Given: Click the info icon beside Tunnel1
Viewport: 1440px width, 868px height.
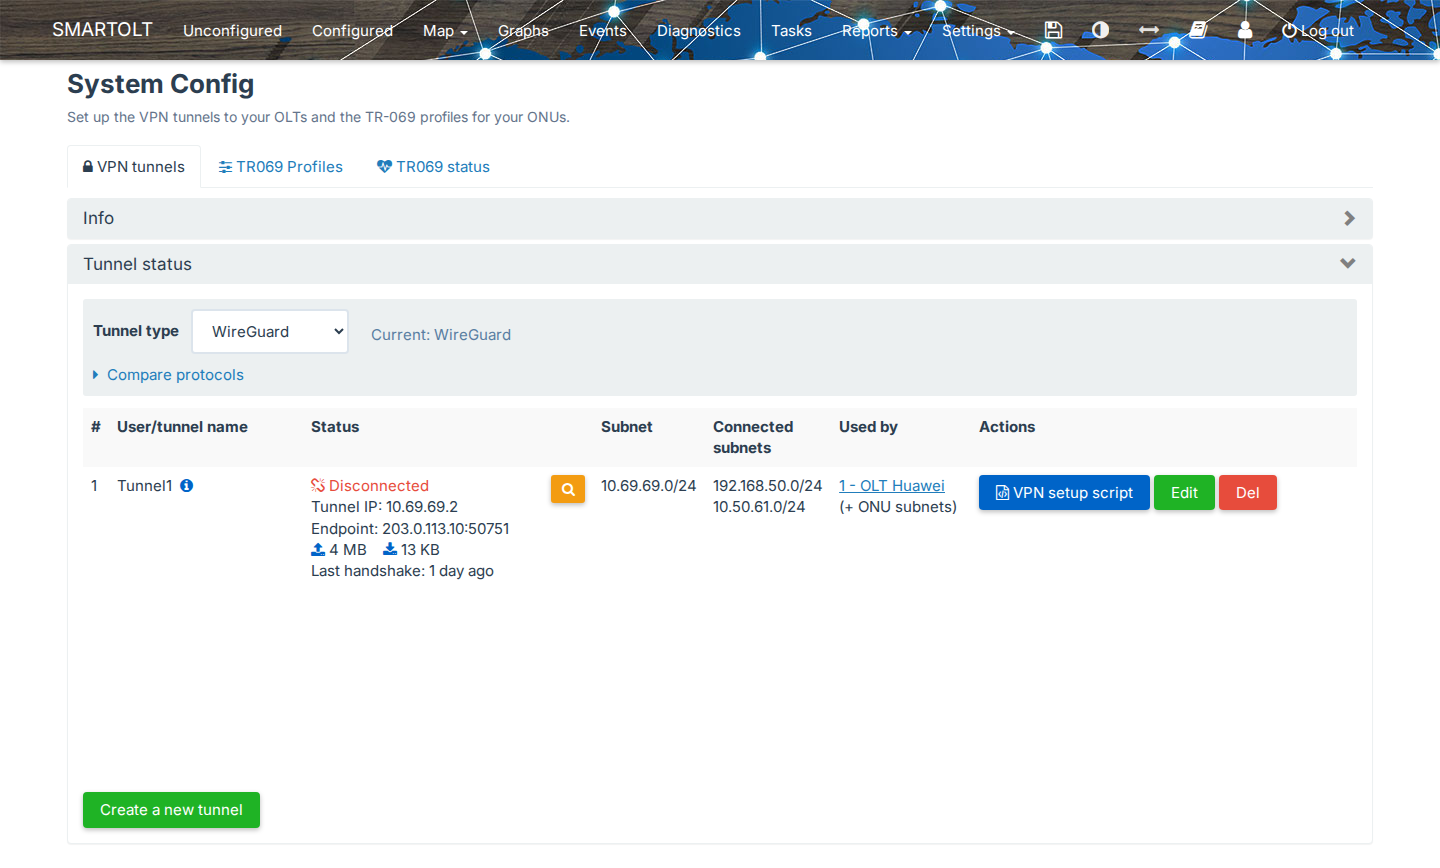Looking at the screenshot, I should [x=186, y=486].
